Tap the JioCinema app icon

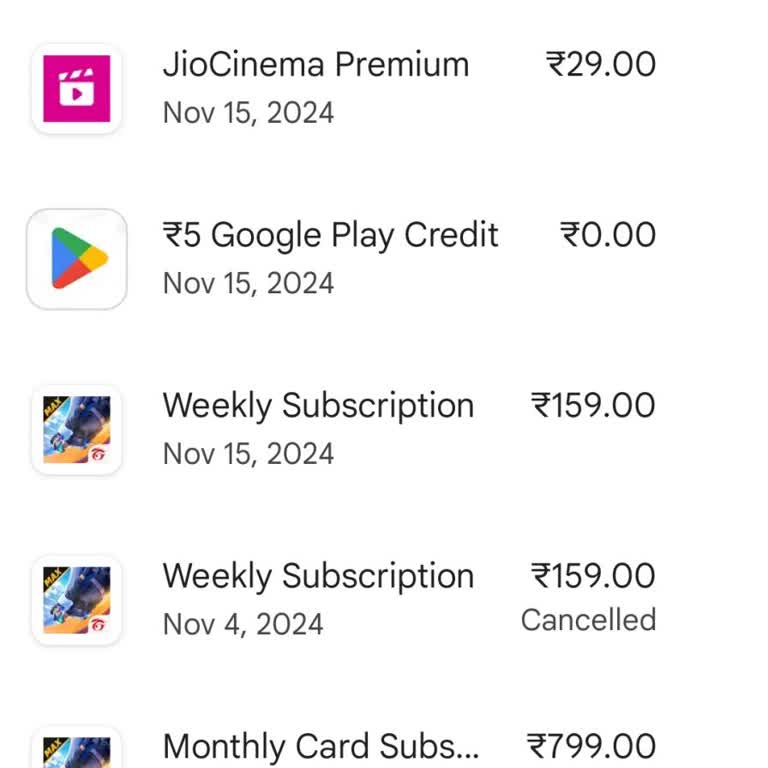[x=76, y=88]
